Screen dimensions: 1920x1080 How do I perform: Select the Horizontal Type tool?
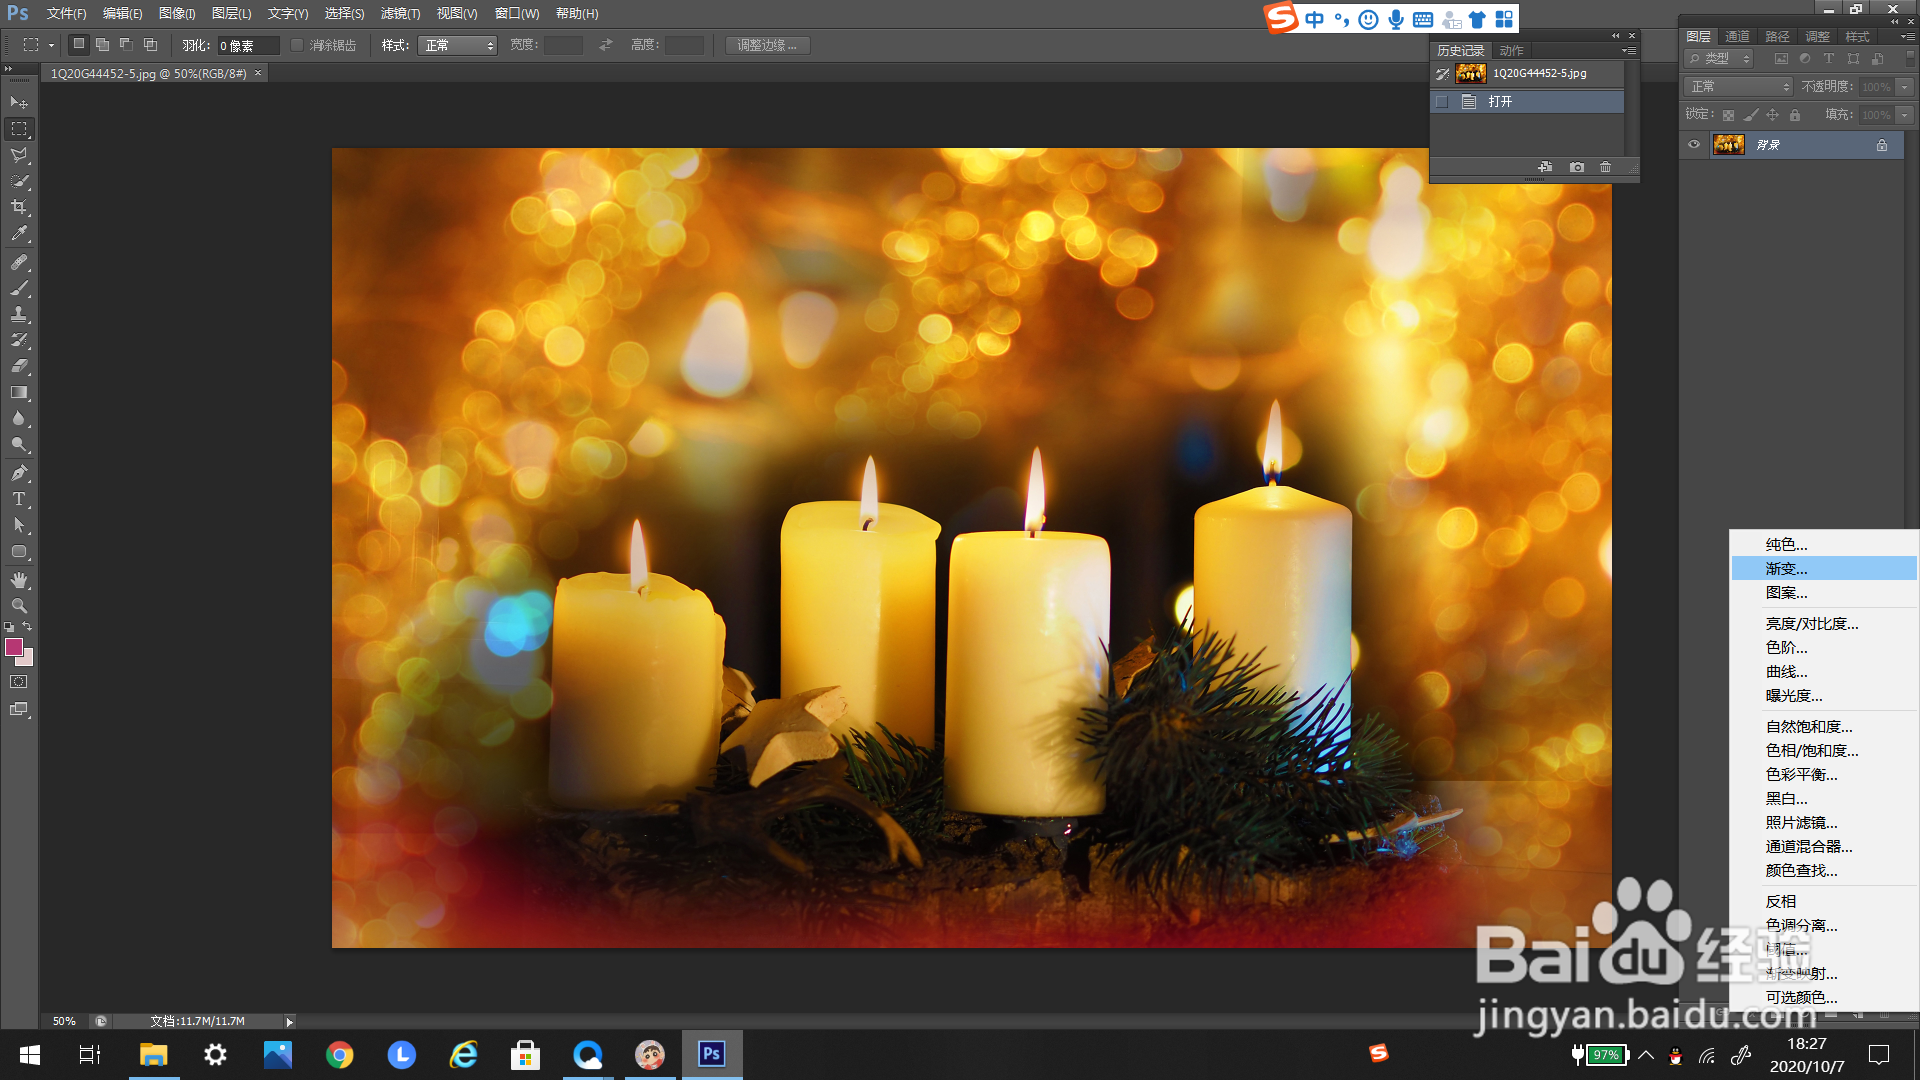[x=19, y=499]
